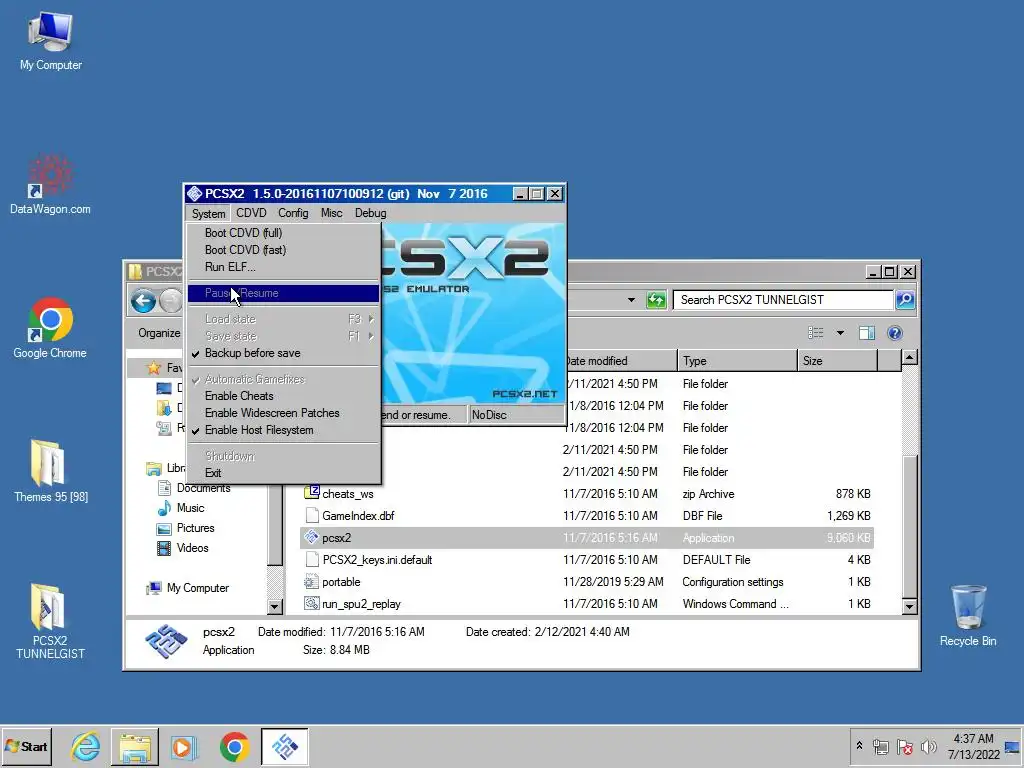Open Themes 95 [98] desktop folder
This screenshot has height=768, width=1024.
click(x=50, y=472)
